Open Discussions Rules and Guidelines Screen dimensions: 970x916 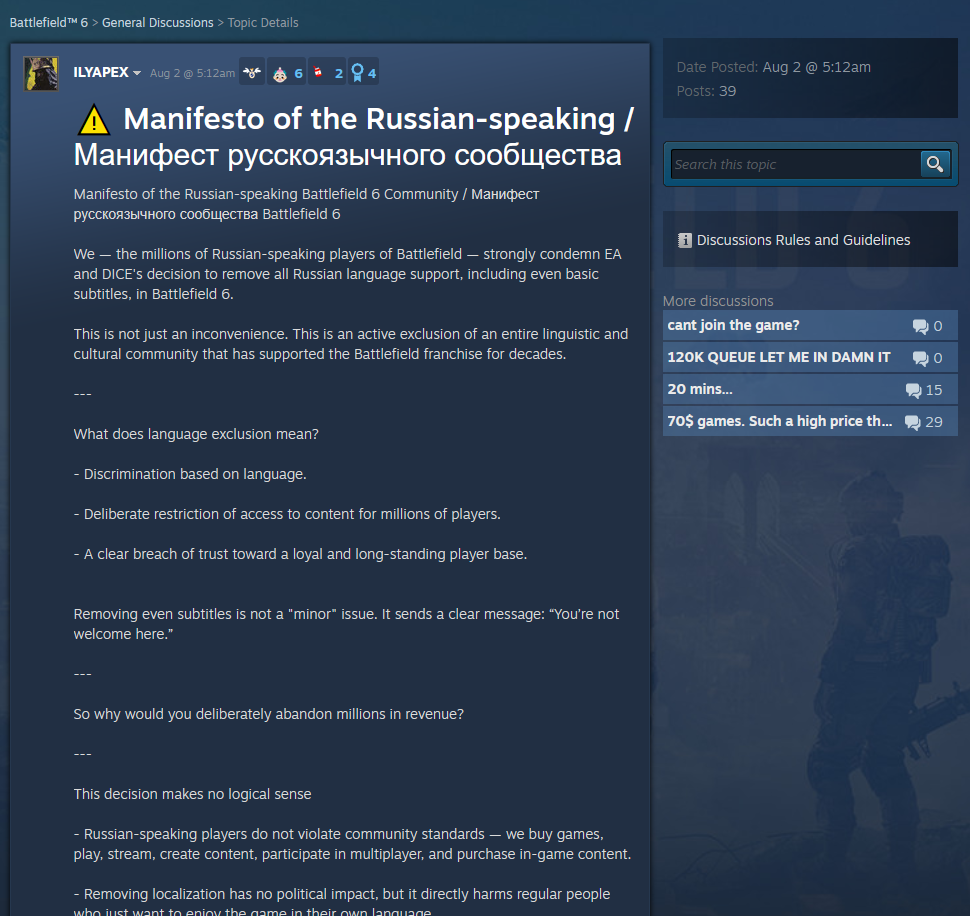click(x=803, y=240)
